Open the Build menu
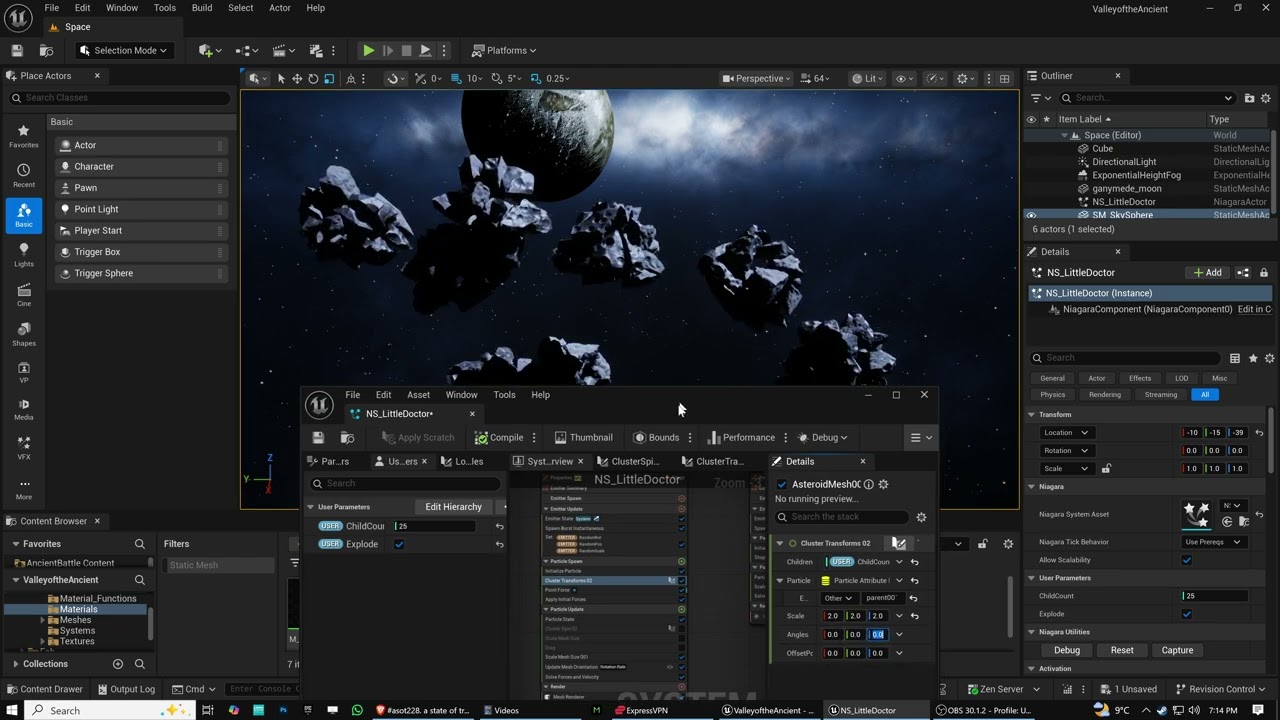The height and width of the screenshot is (720, 1280). coord(202,8)
